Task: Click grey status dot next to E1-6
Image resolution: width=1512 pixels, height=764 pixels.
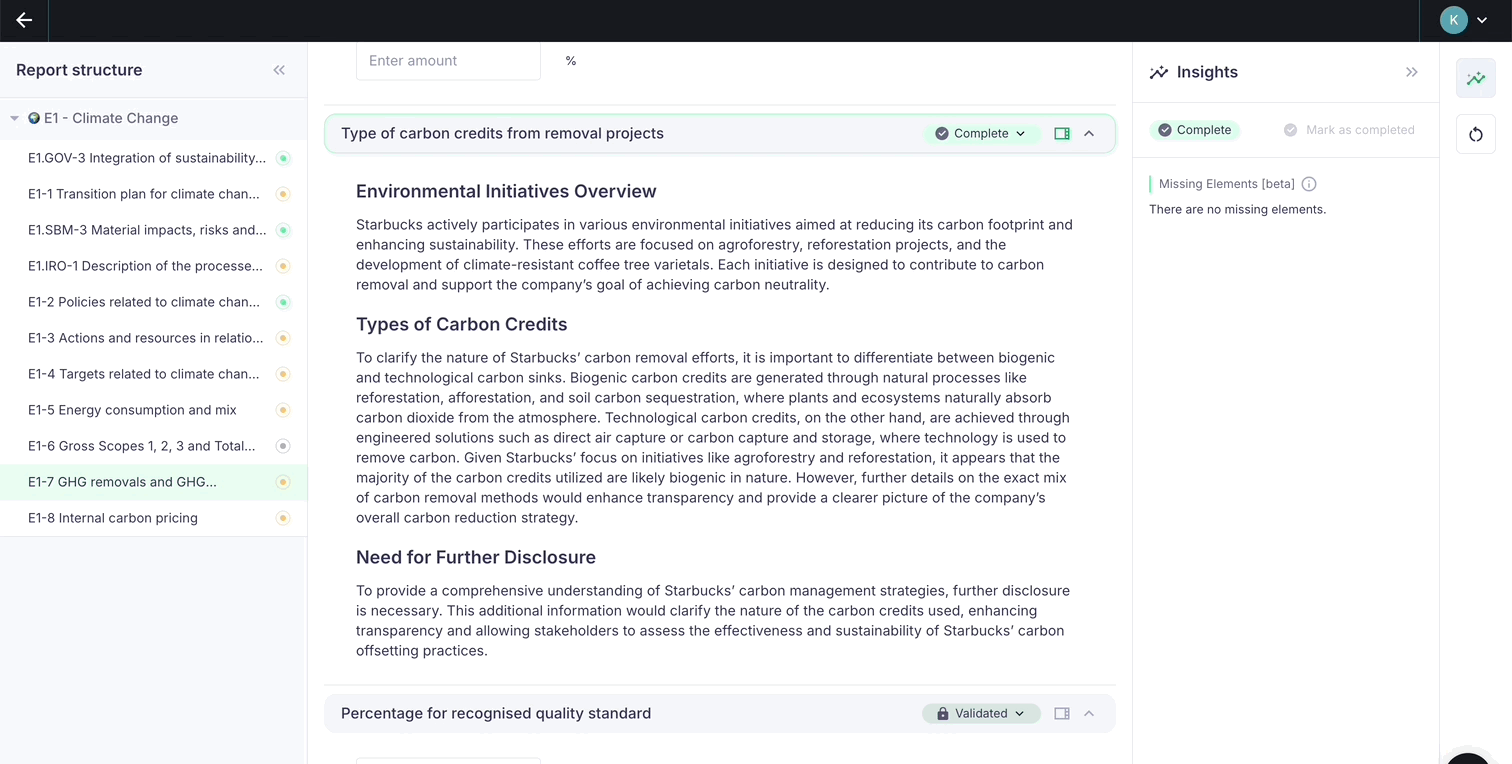Action: click(283, 446)
